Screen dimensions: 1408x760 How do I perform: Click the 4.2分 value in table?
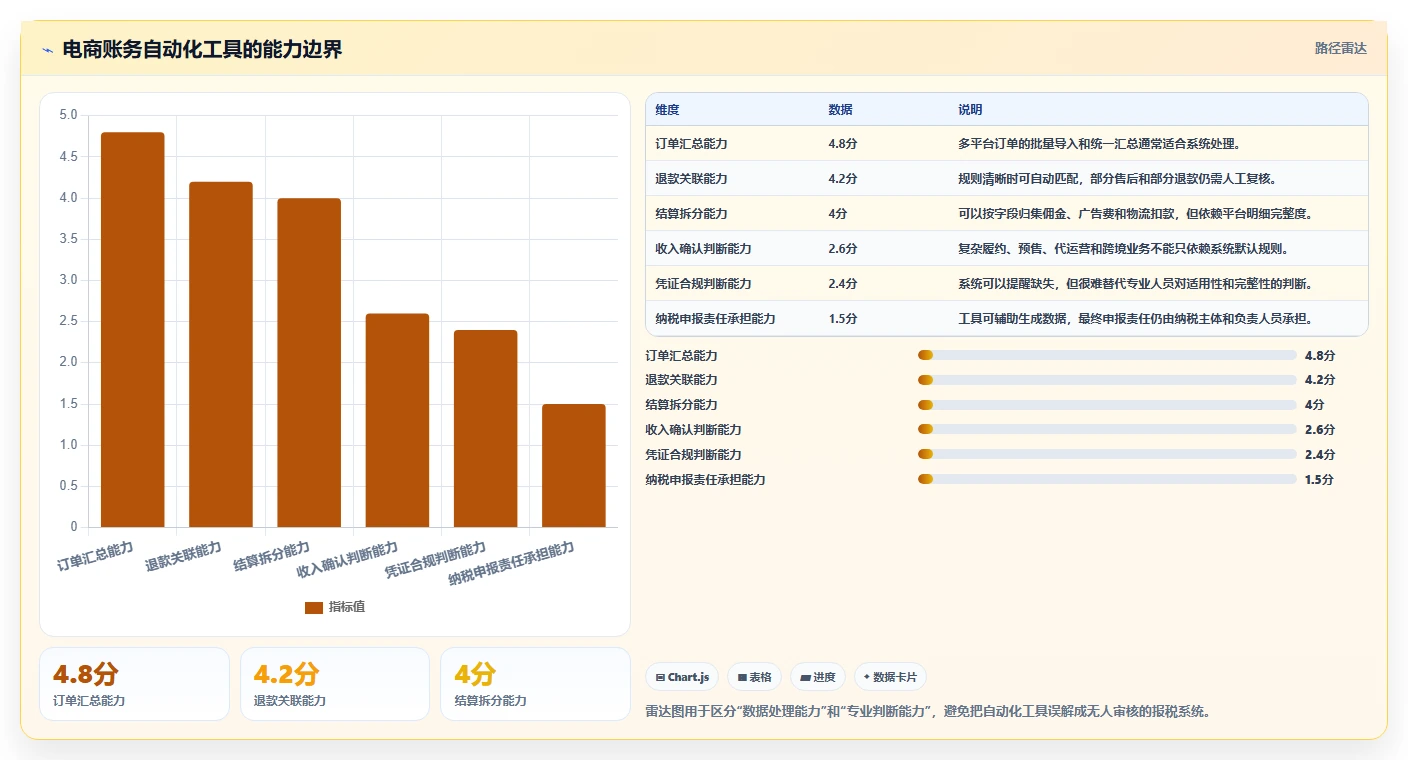click(843, 178)
